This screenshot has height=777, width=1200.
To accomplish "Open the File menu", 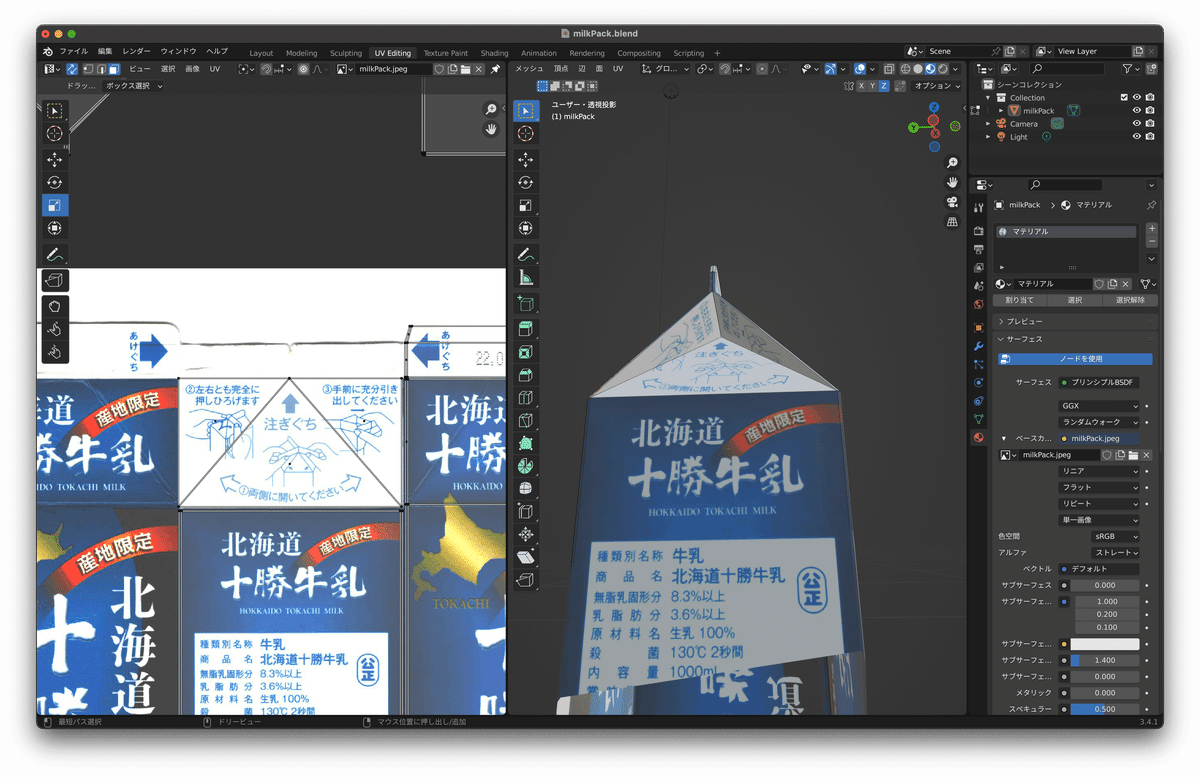I will pyautogui.click(x=73, y=51).
